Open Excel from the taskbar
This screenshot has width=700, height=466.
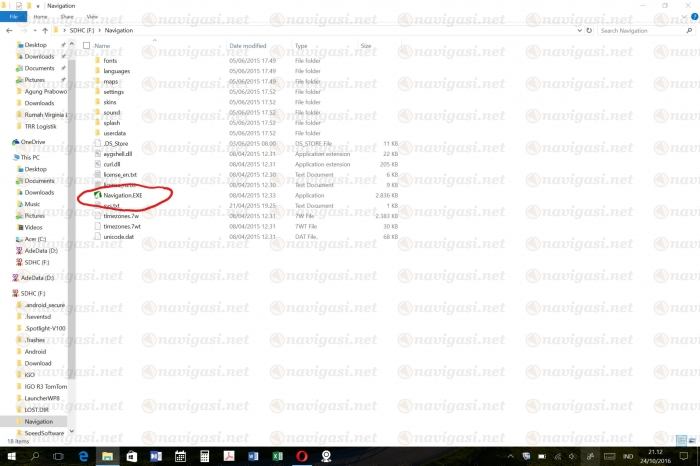[277, 456]
